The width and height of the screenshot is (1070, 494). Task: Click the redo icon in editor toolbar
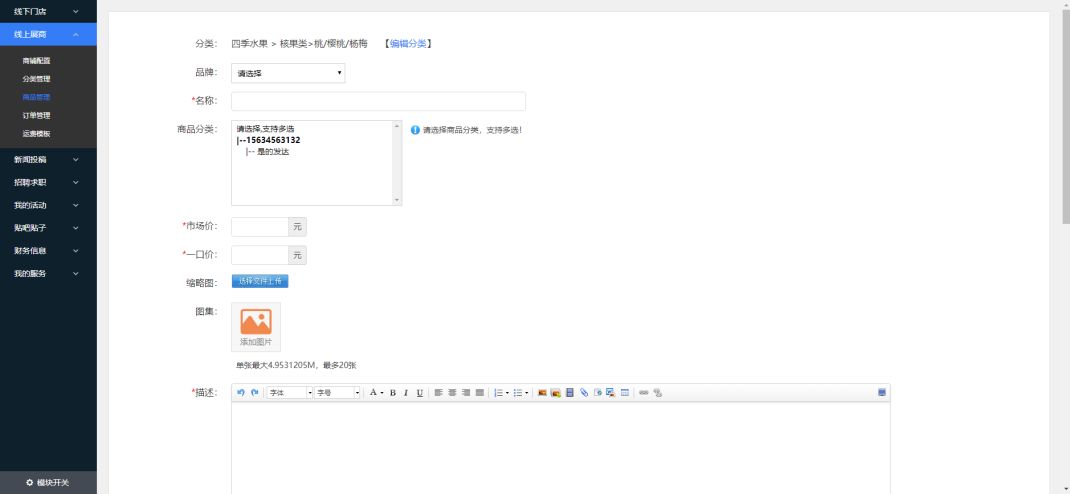coord(254,393)
